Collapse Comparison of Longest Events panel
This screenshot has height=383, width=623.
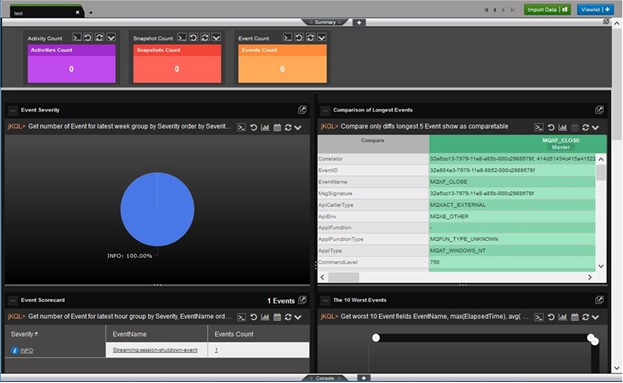click(325, 110)
